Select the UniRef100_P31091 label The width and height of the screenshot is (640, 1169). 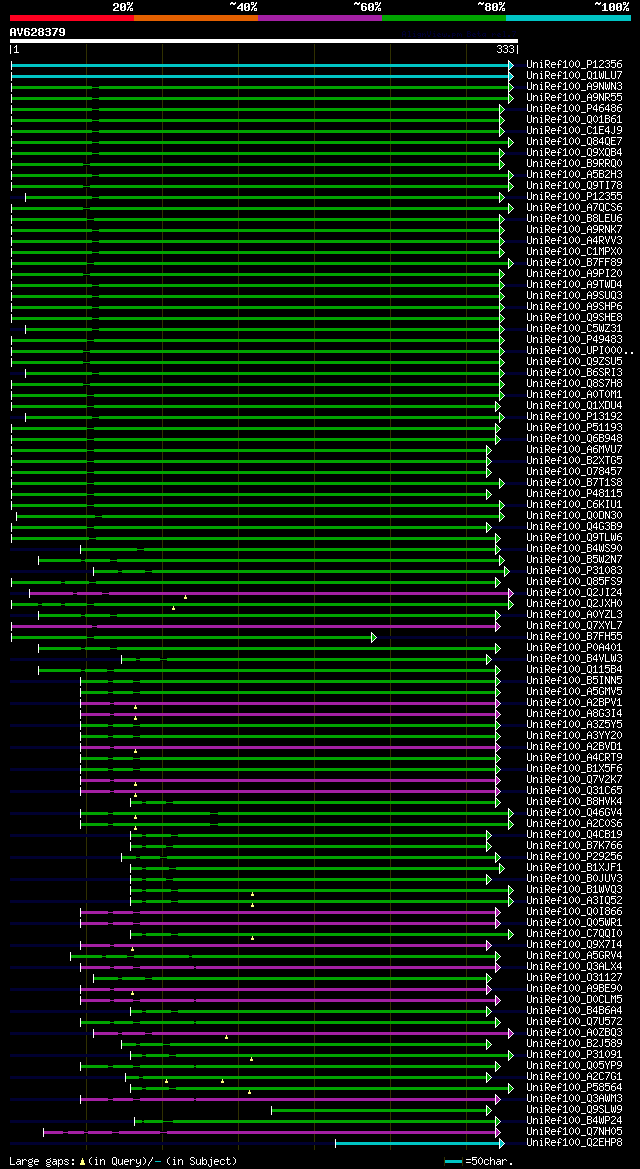click(574, 1055)
